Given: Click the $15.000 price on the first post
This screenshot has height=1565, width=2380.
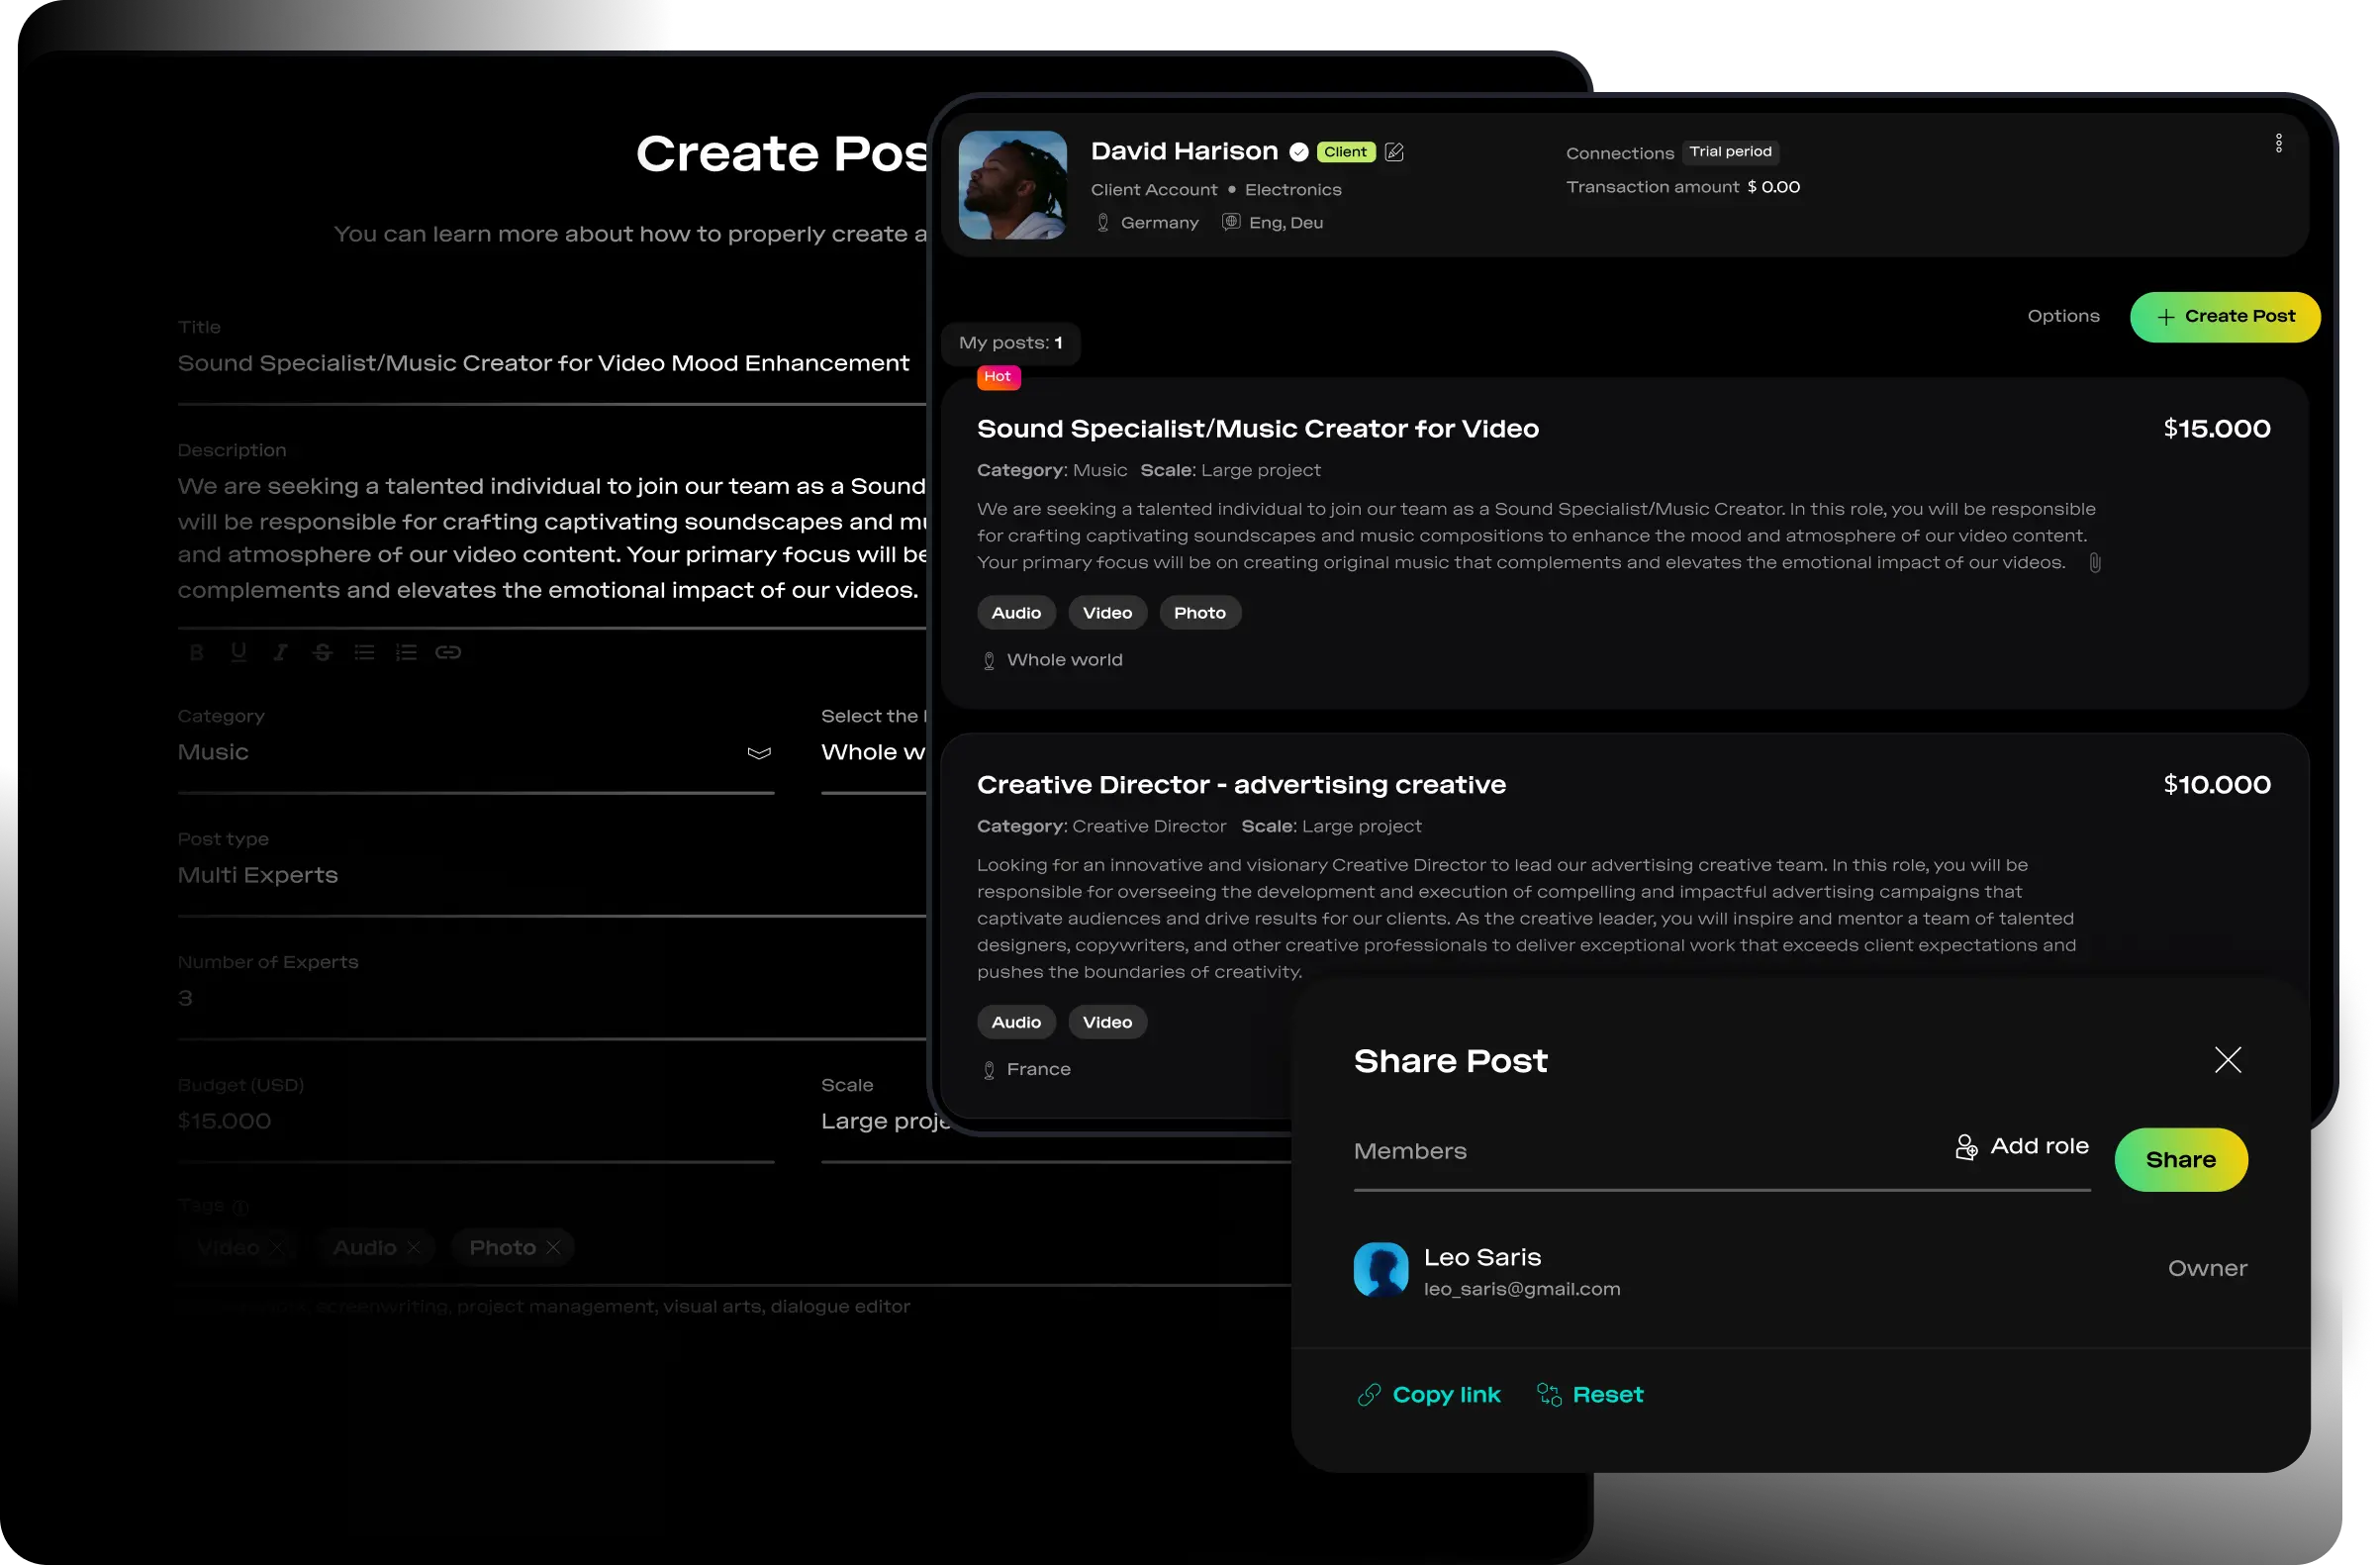Looking at the screenshot, I should click(2216, 429).
